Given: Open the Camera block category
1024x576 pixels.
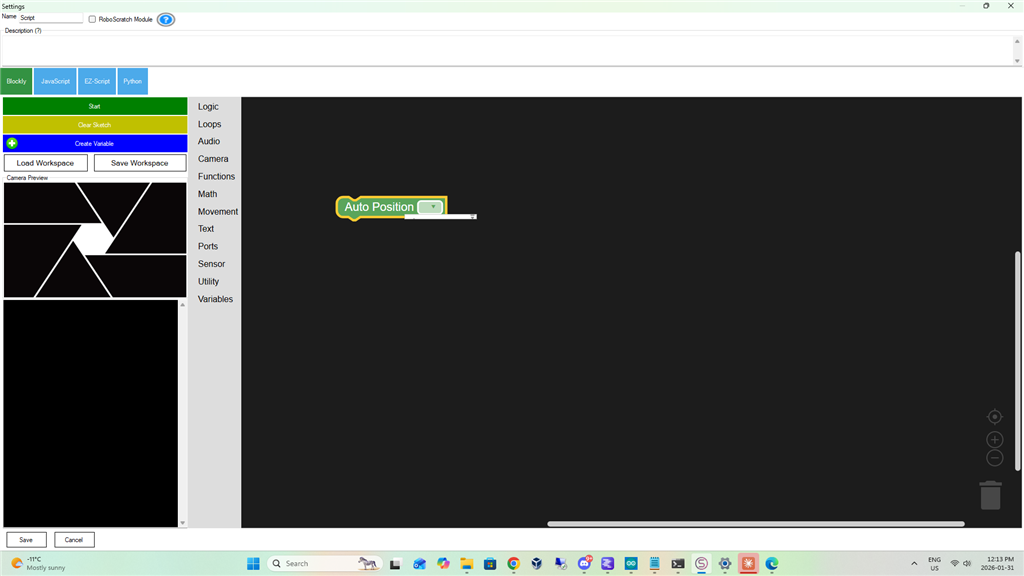Looking at the screenshot, I should point(211,158).
